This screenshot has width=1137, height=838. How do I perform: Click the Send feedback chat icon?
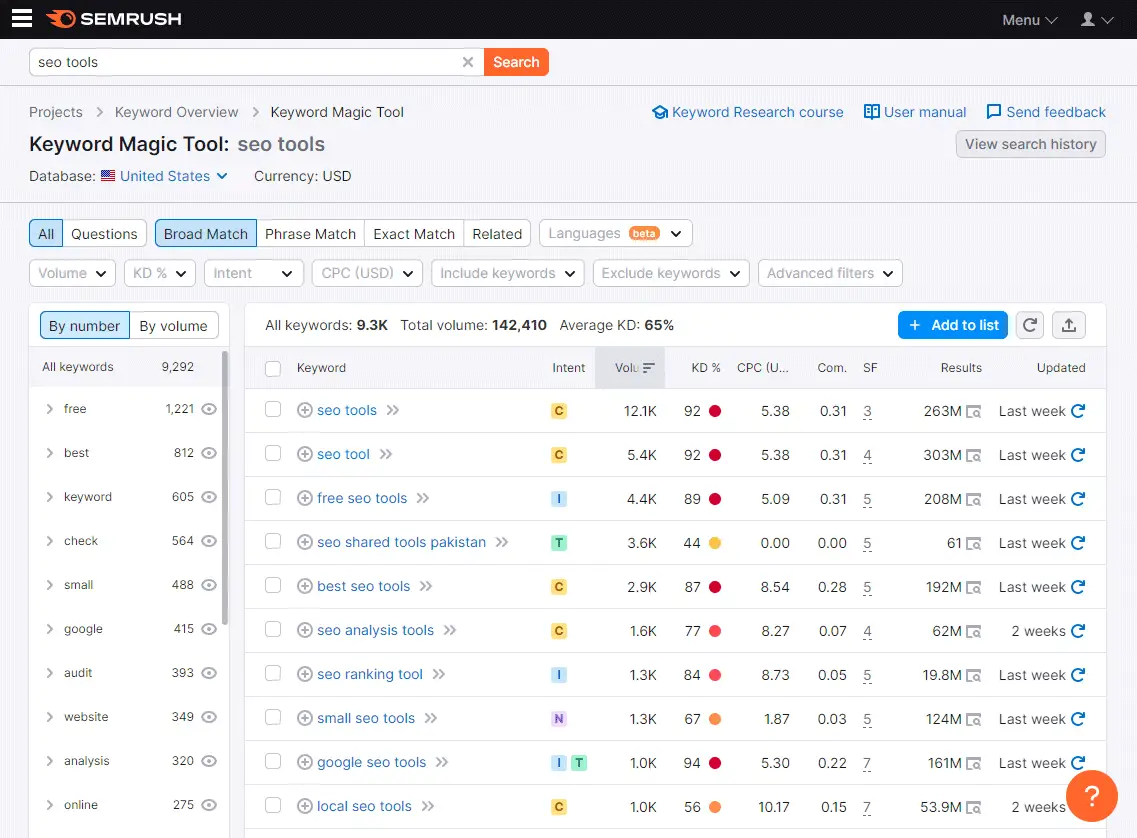point(993,112)
